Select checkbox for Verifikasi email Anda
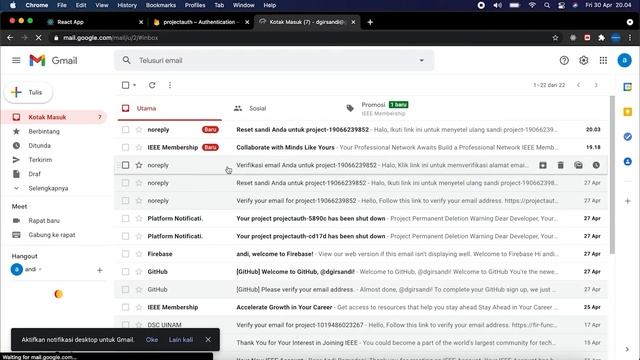 125,165
